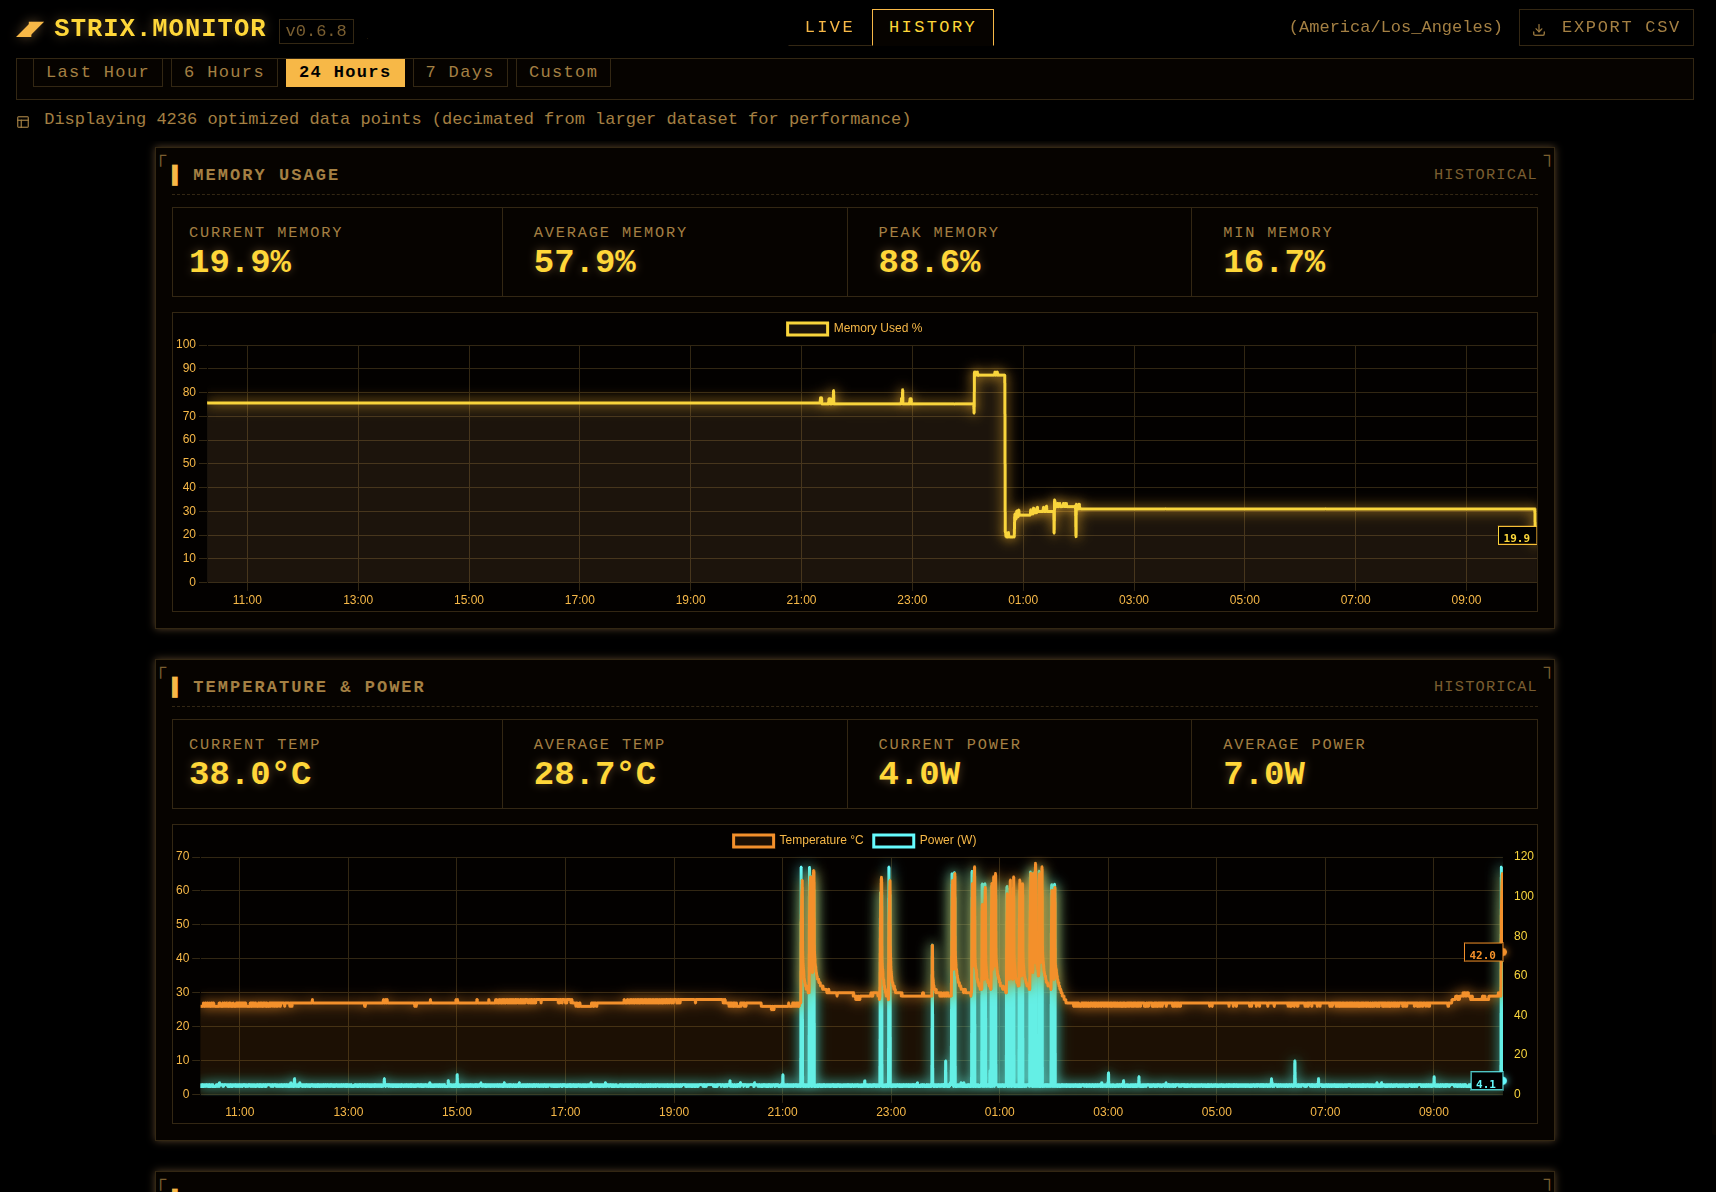Choose the 24 Hours time range
The height and width of the screenshot is (1192, 1716).
(345, 72)
